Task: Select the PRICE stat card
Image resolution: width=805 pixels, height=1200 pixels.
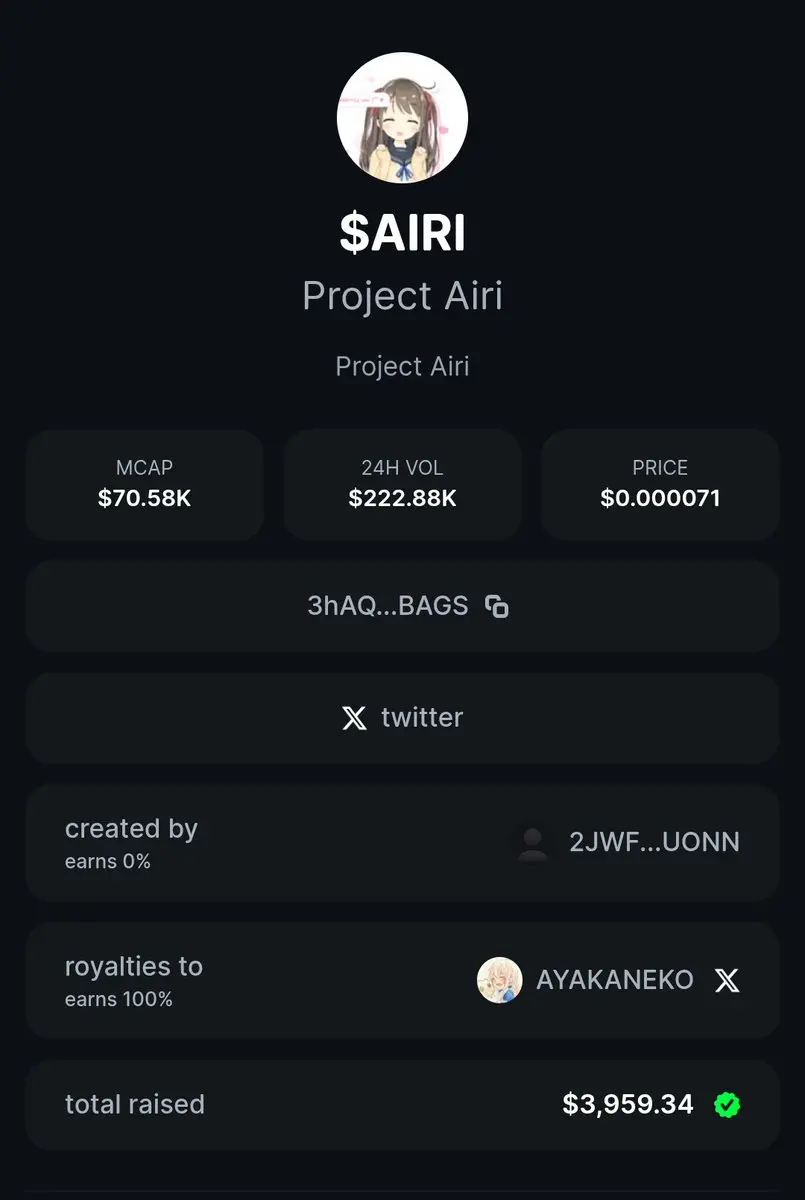Action: coord(660,485)
